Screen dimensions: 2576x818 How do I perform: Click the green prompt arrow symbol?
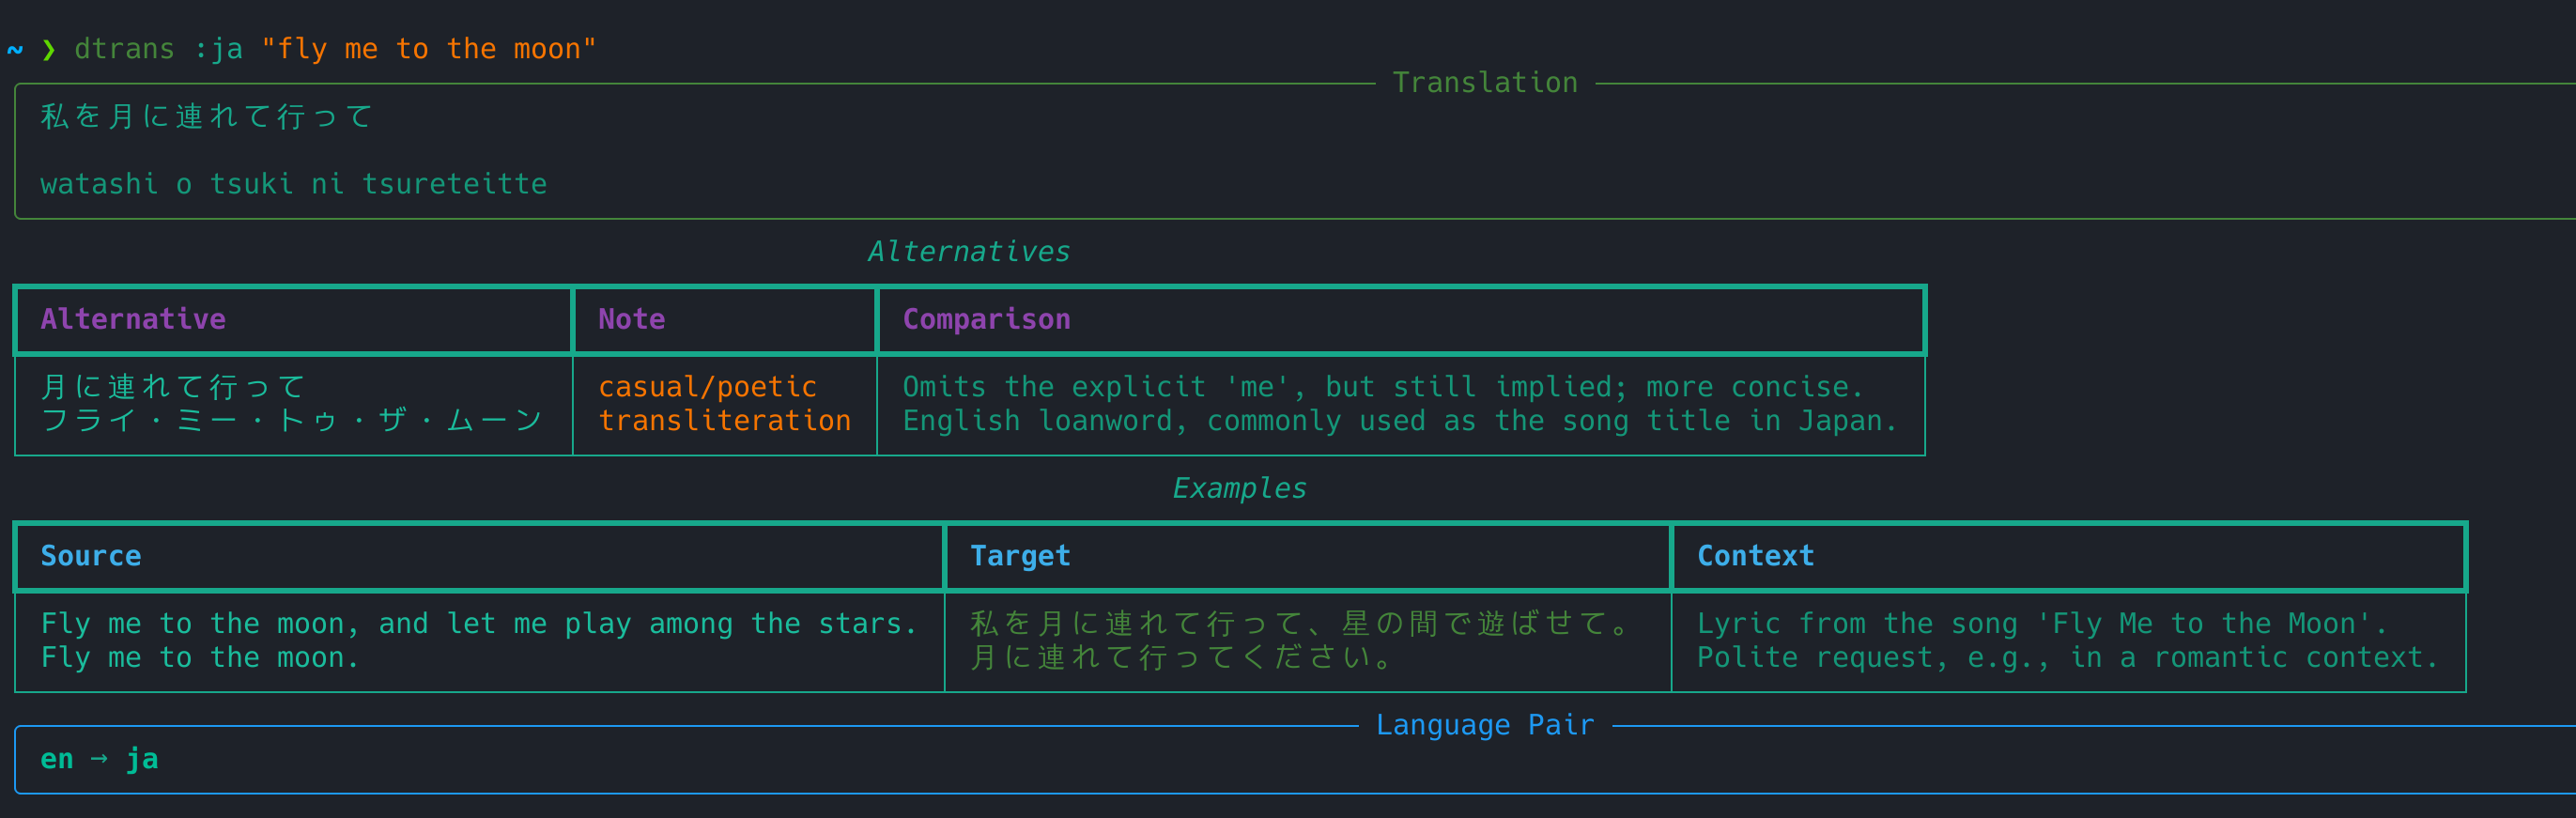click(49, 49)
